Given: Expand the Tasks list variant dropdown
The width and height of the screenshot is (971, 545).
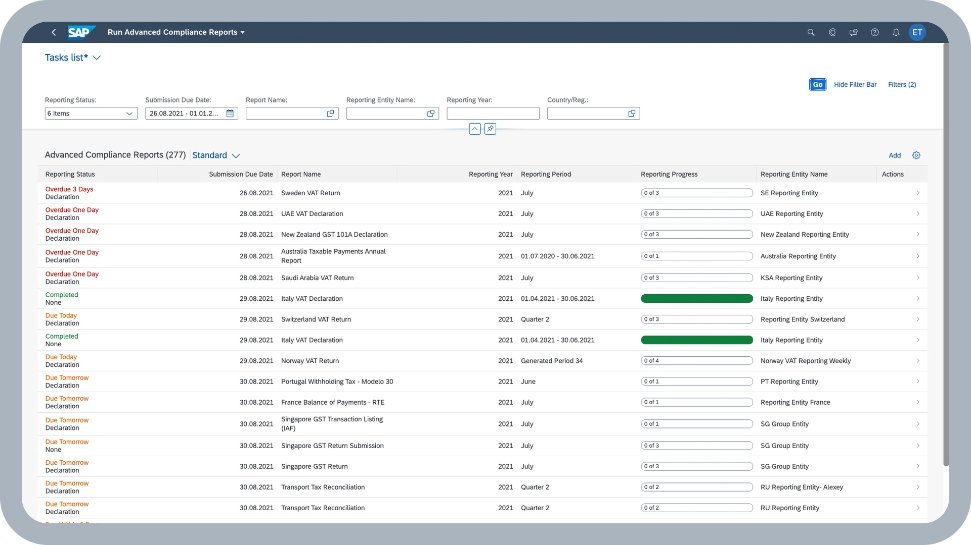Looking at the screenshot, I should pos(97,58).
